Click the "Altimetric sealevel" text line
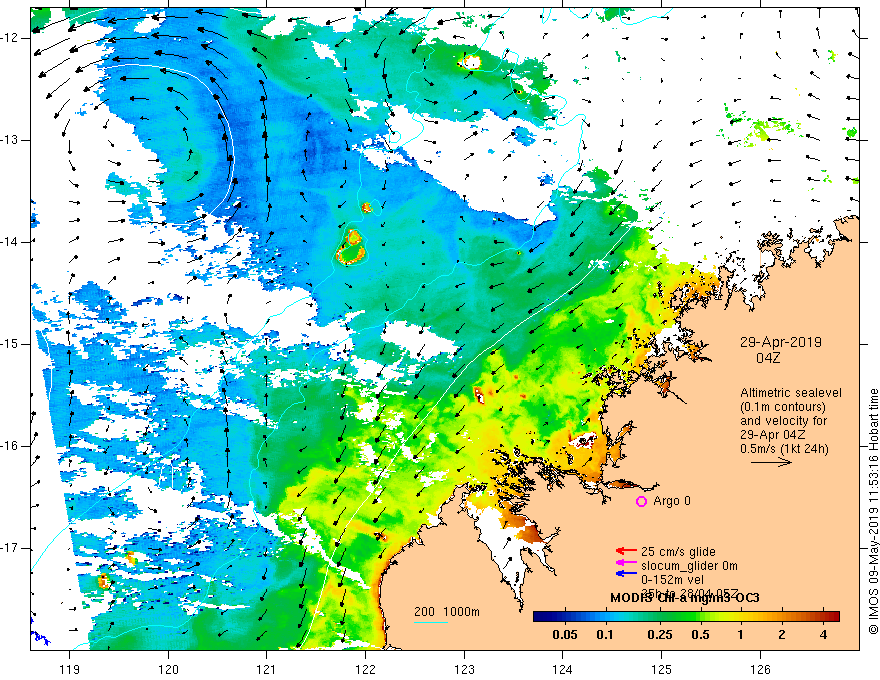This screenshot has height=680, width=880. [790, 393]
